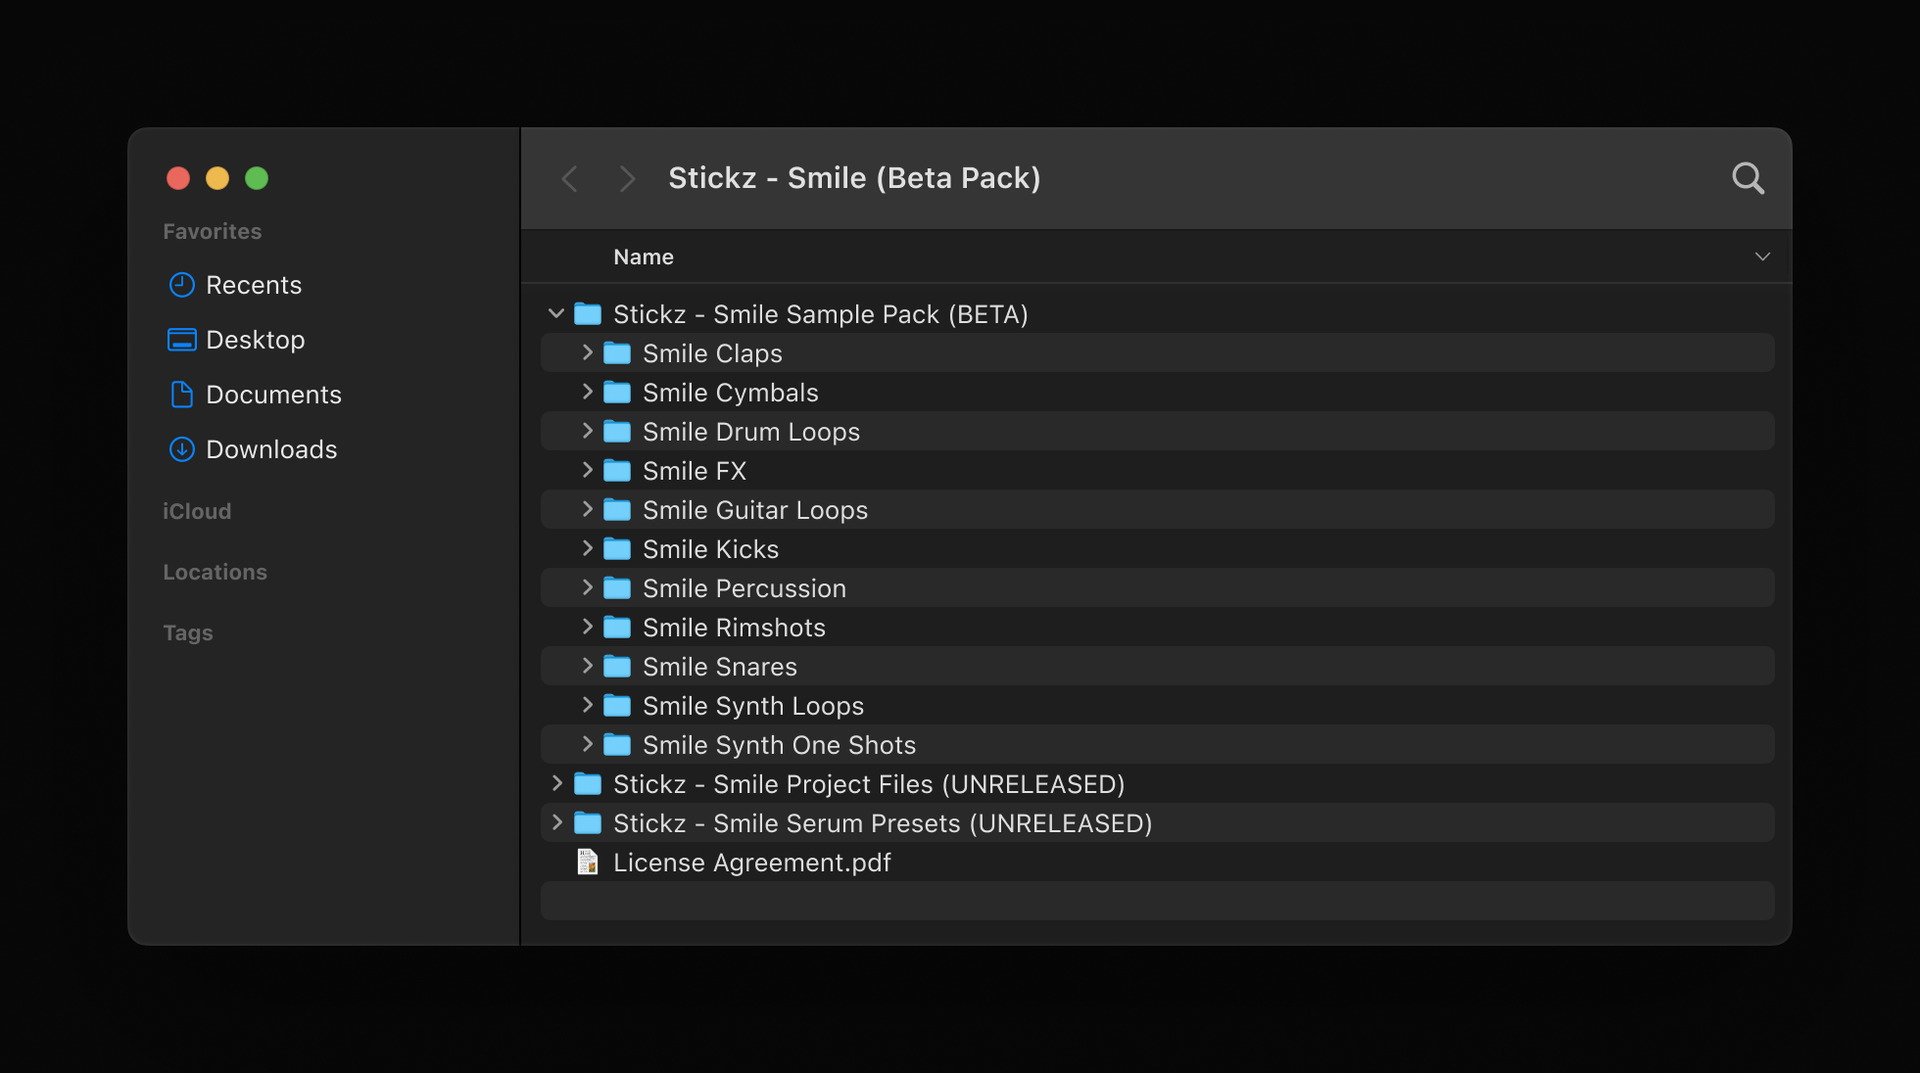
Task: Select the "Smile Snares" row text
Action: pyautogui.click(x=719, y=666)
